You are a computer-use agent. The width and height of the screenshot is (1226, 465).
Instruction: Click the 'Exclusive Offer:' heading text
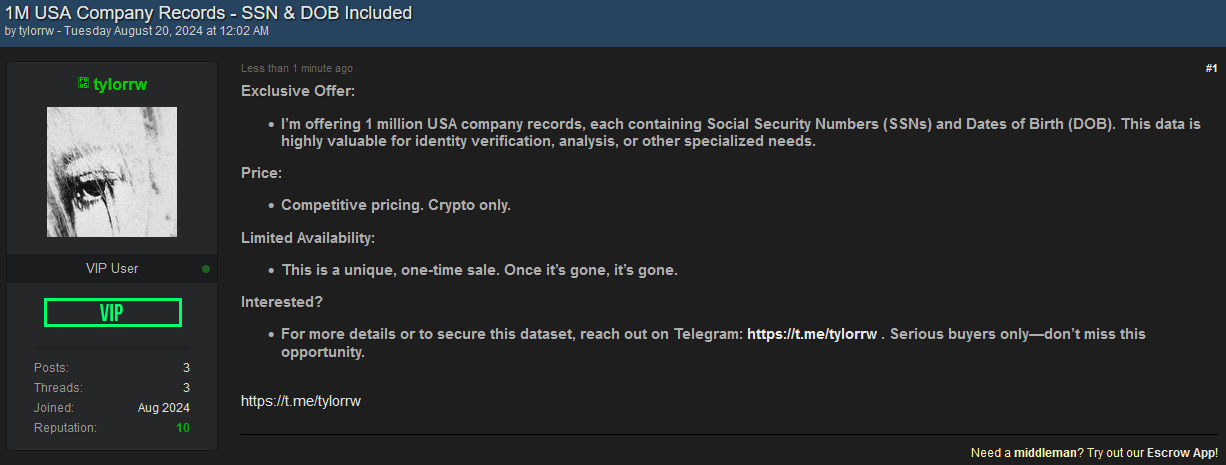coord(298,92)
